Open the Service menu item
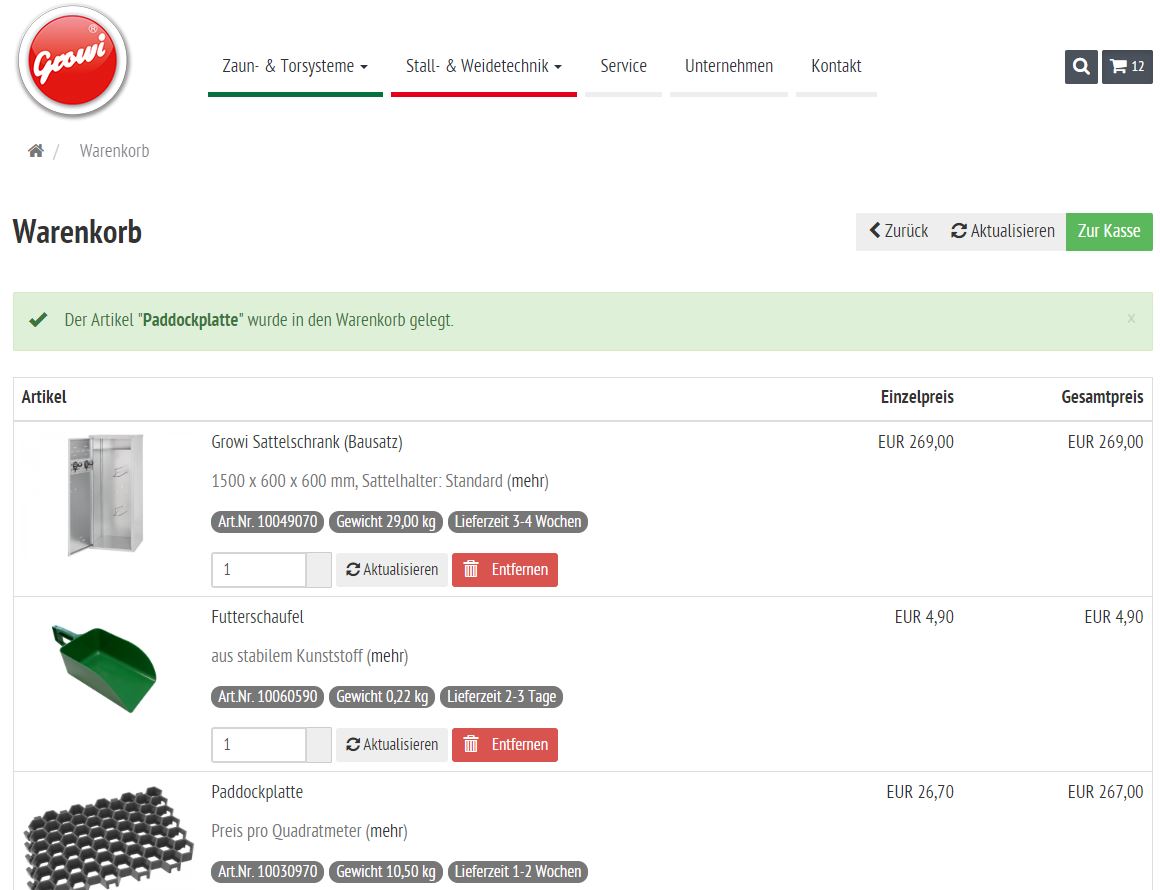 623,66
